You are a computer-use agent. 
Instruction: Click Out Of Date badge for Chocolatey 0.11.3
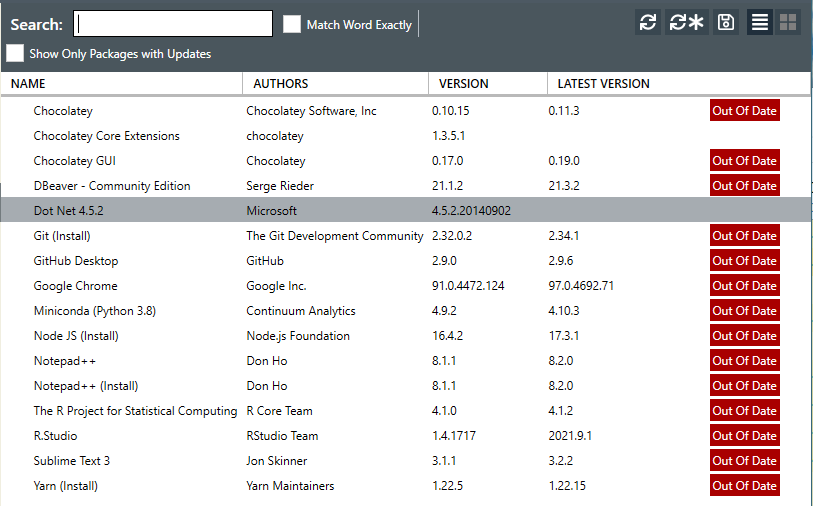click(745, 110)
